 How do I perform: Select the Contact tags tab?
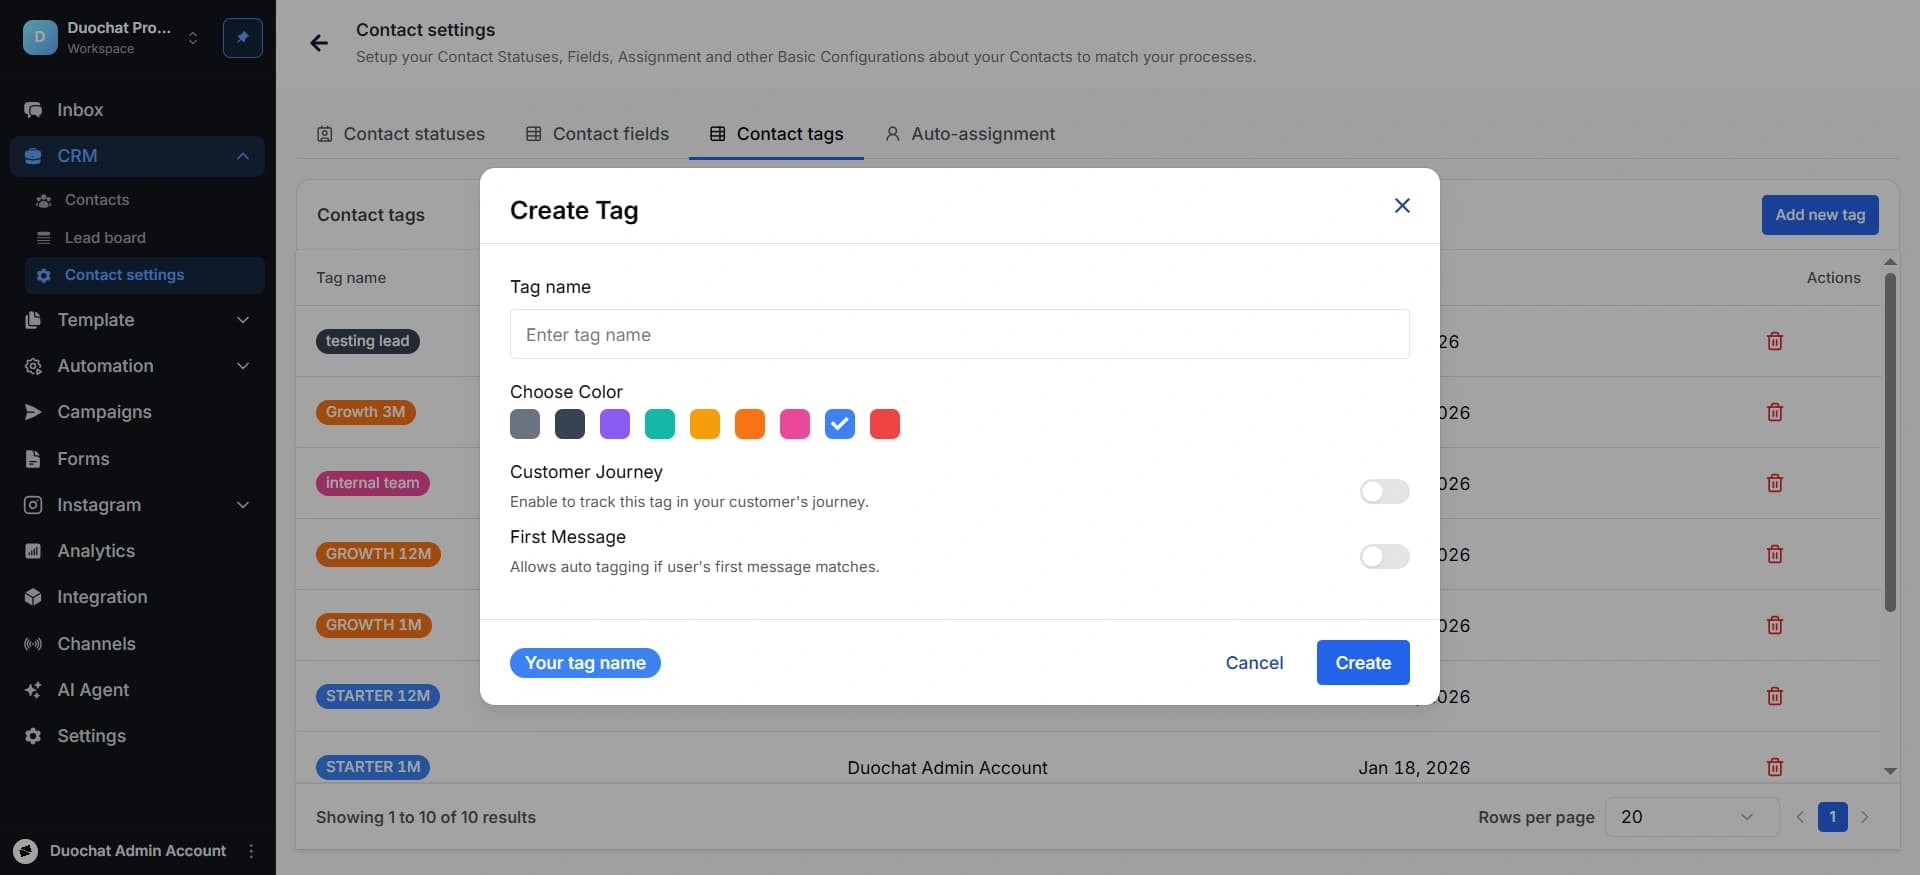pos(776,134)
